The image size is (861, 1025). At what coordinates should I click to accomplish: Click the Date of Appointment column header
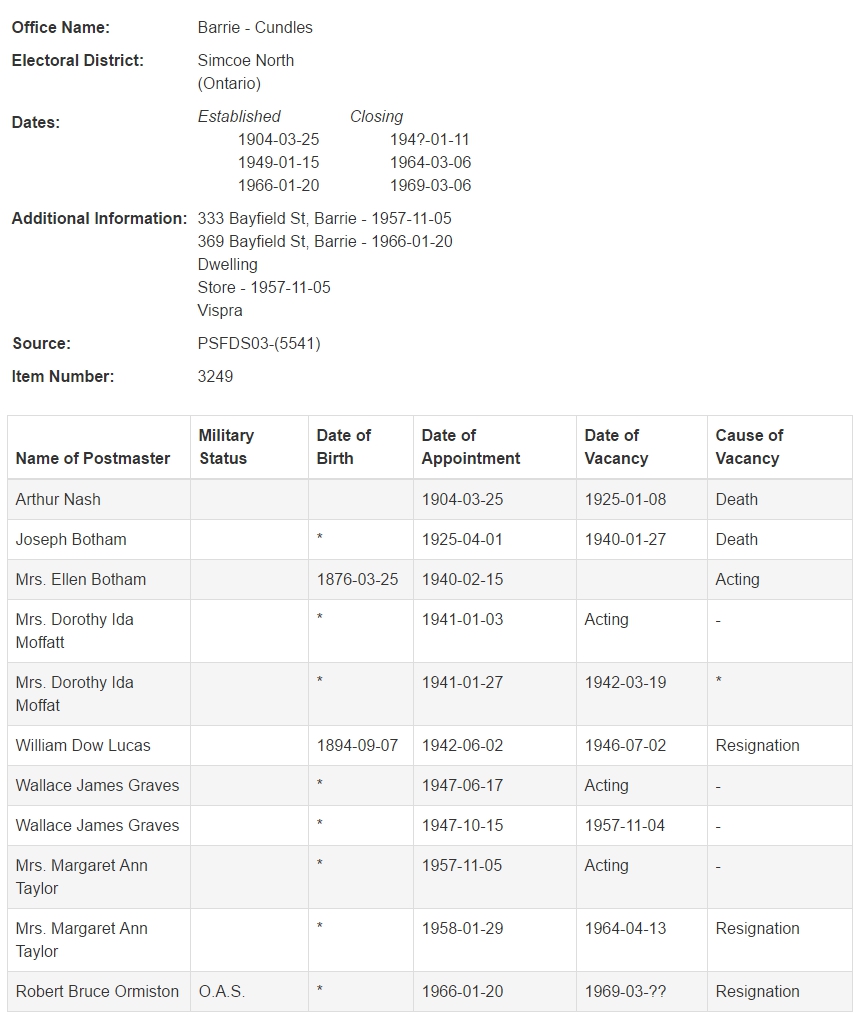point(471,447)
